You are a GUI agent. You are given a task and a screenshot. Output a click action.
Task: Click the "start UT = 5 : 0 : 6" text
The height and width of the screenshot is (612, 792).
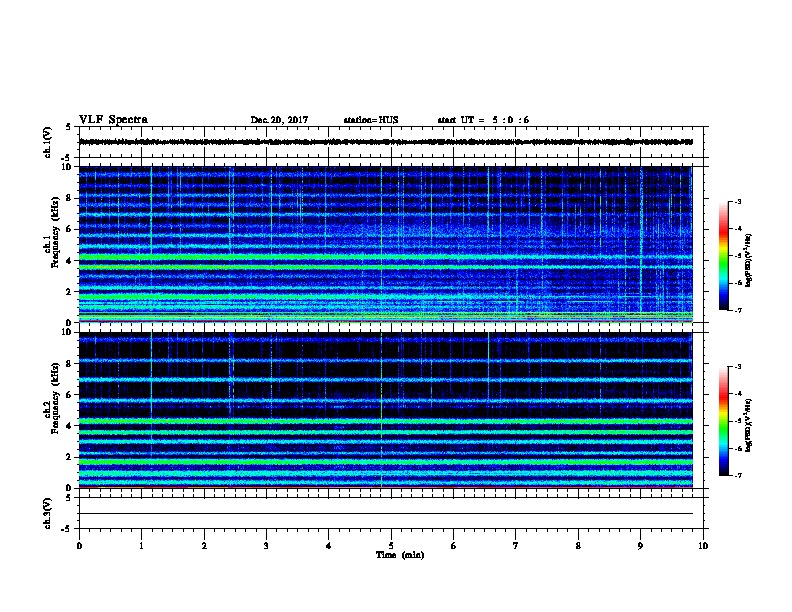(x=483, y=120)
